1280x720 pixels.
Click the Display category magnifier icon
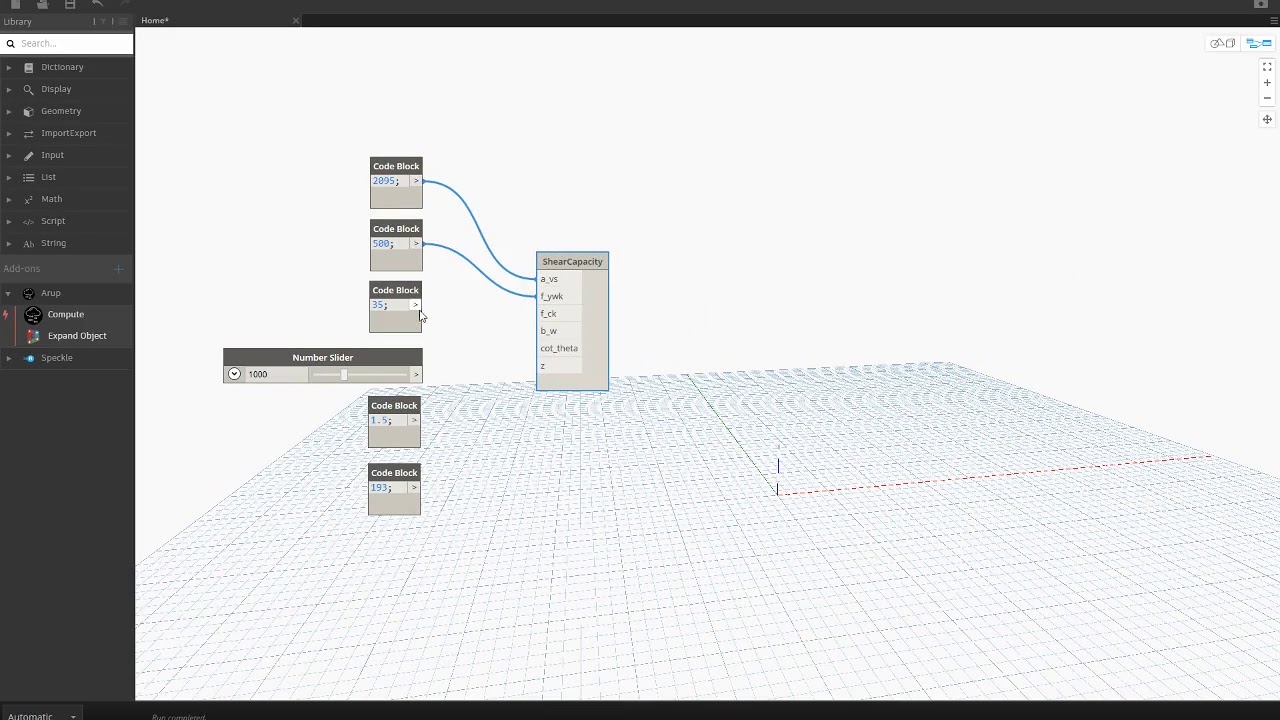(x=28, y=89)
